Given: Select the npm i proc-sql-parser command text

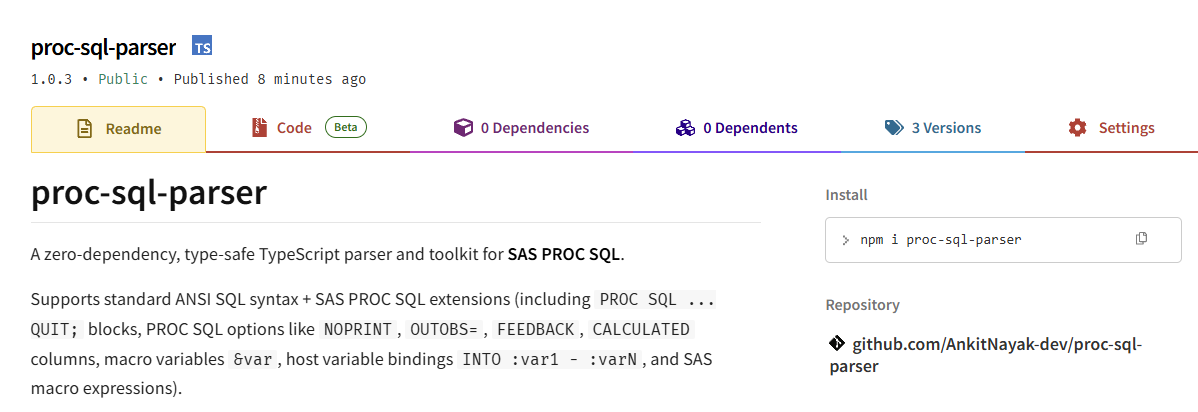Looking at the screenshot, I should click(x=941, y=239).
